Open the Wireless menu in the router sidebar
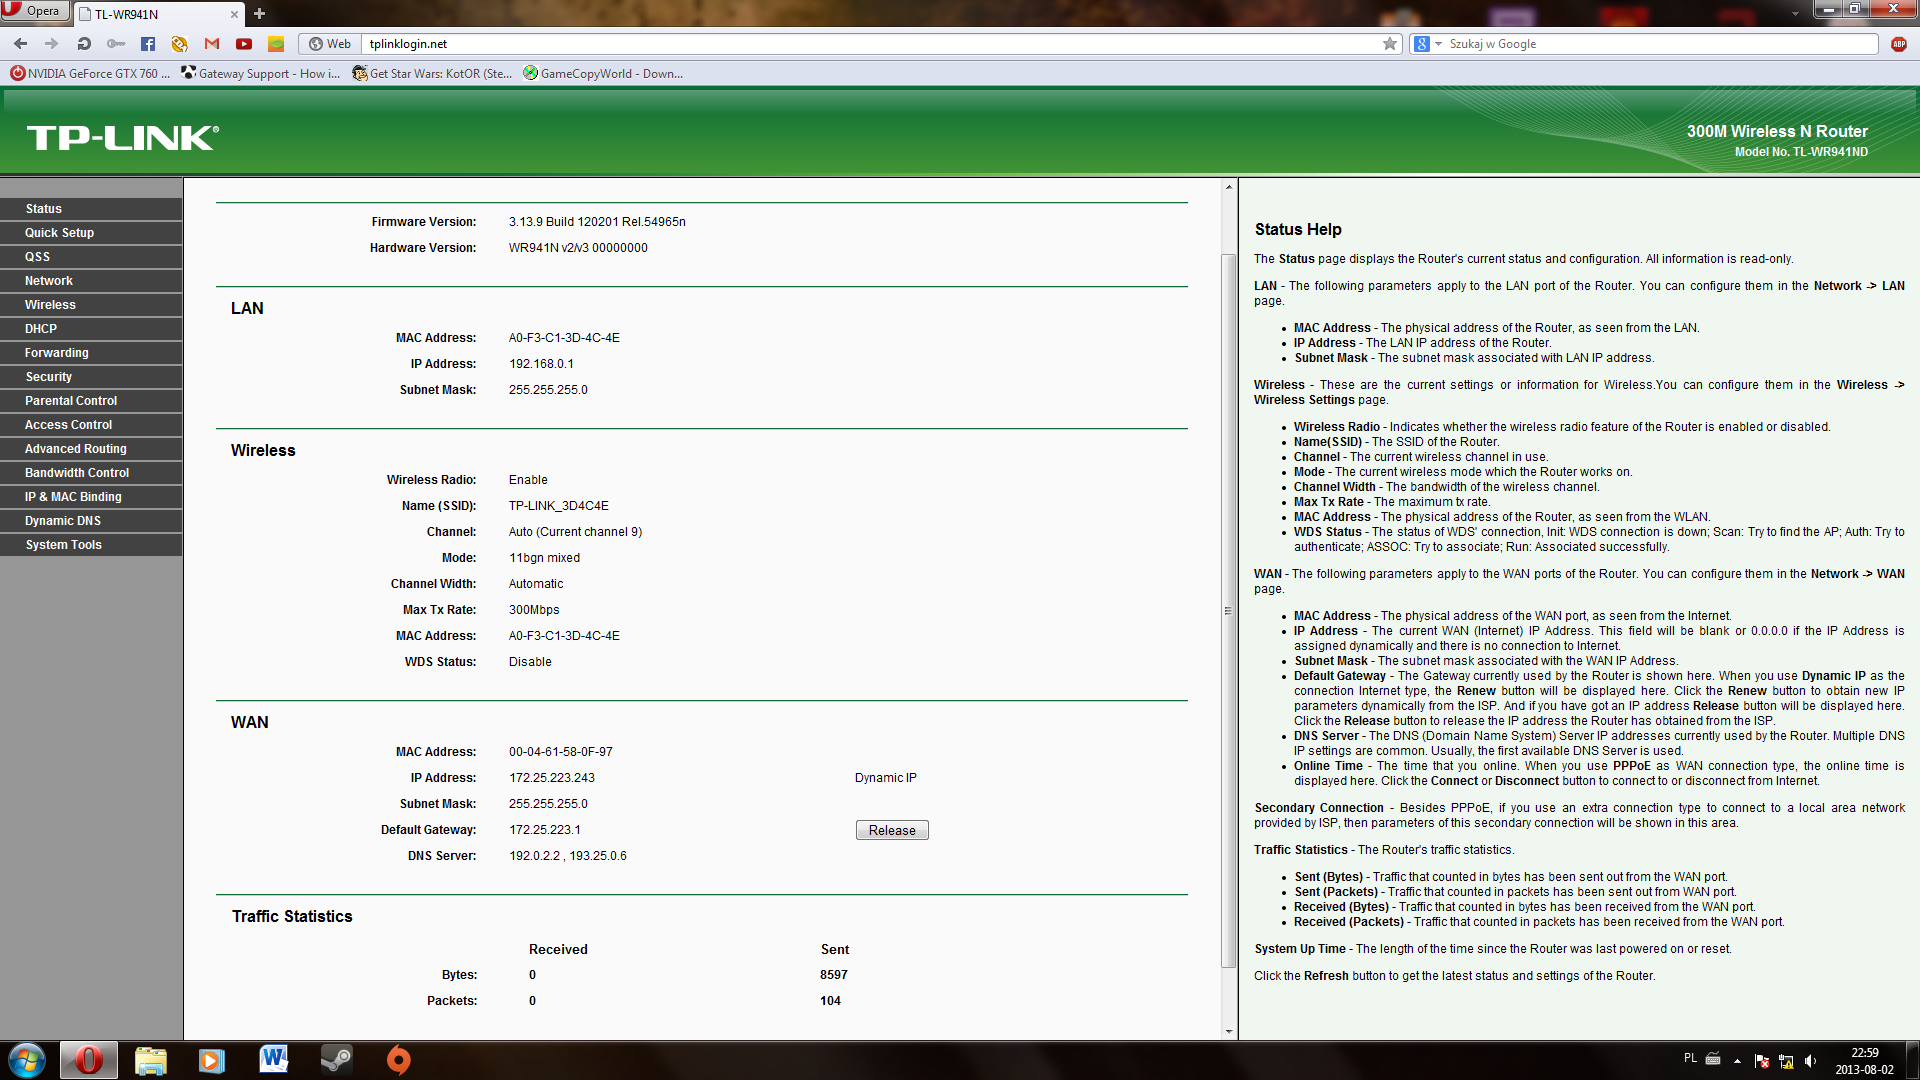Image resolution: width=1920 pixels, height=1080 pixels. 50,305
